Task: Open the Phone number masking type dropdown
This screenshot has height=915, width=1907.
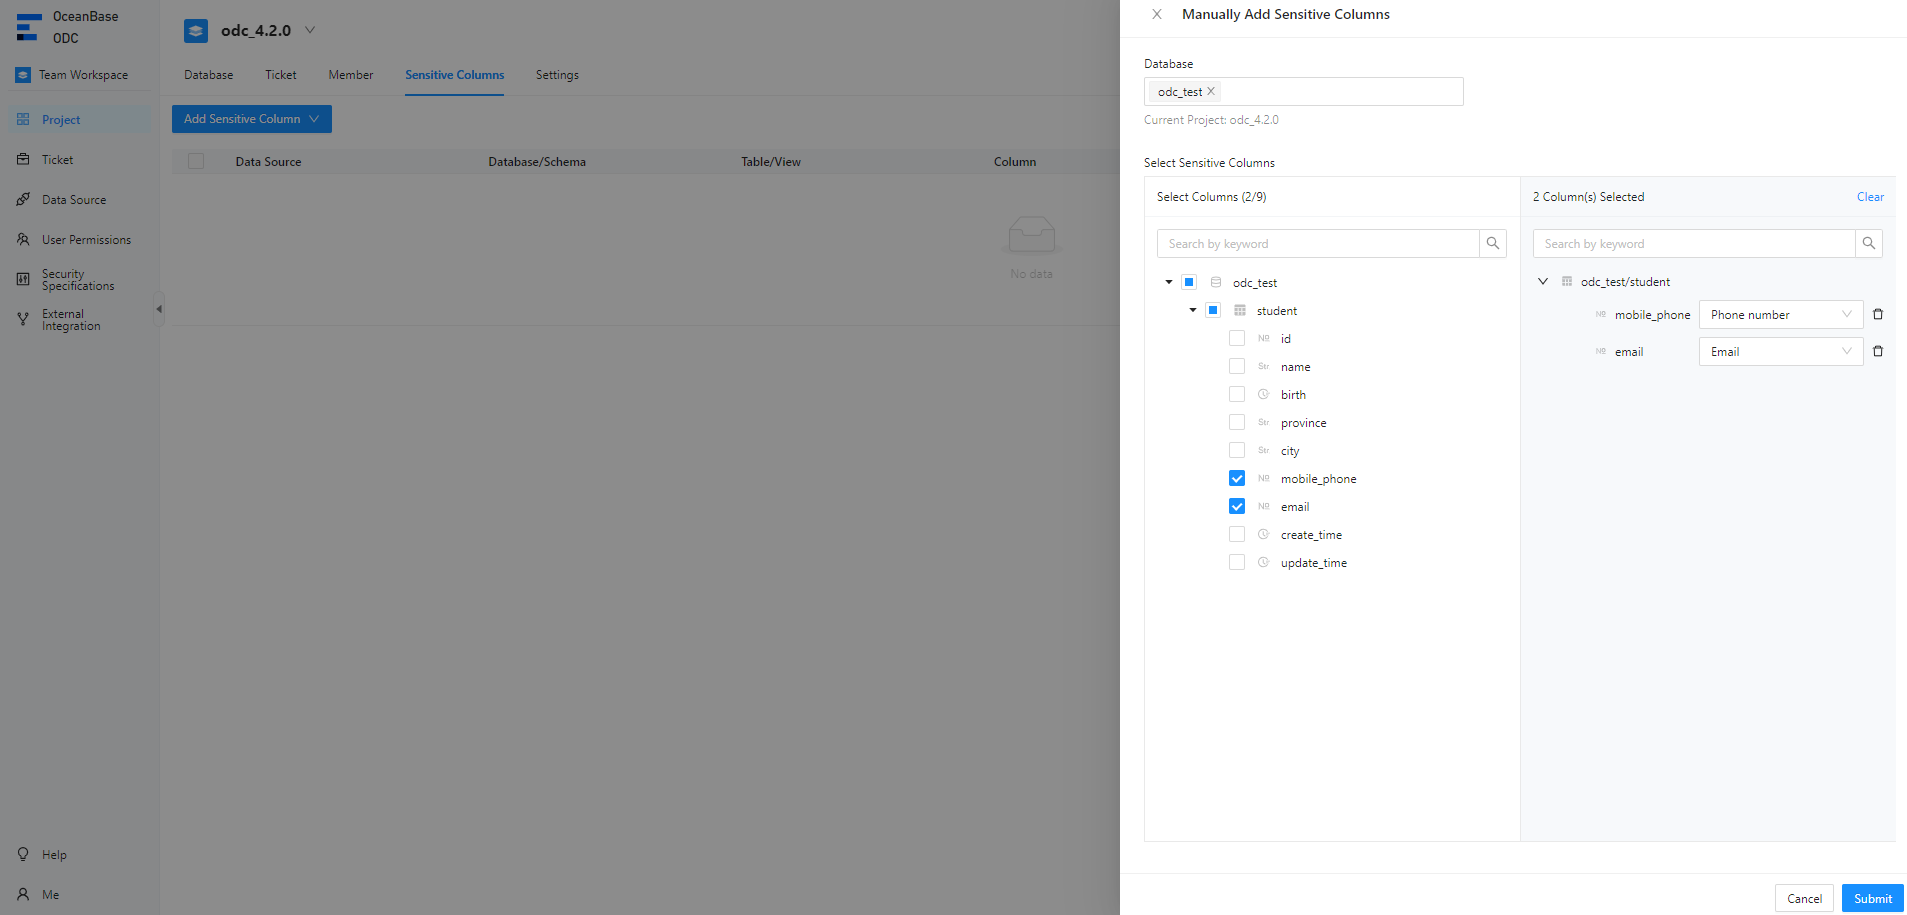Action: click(1780, 314)
